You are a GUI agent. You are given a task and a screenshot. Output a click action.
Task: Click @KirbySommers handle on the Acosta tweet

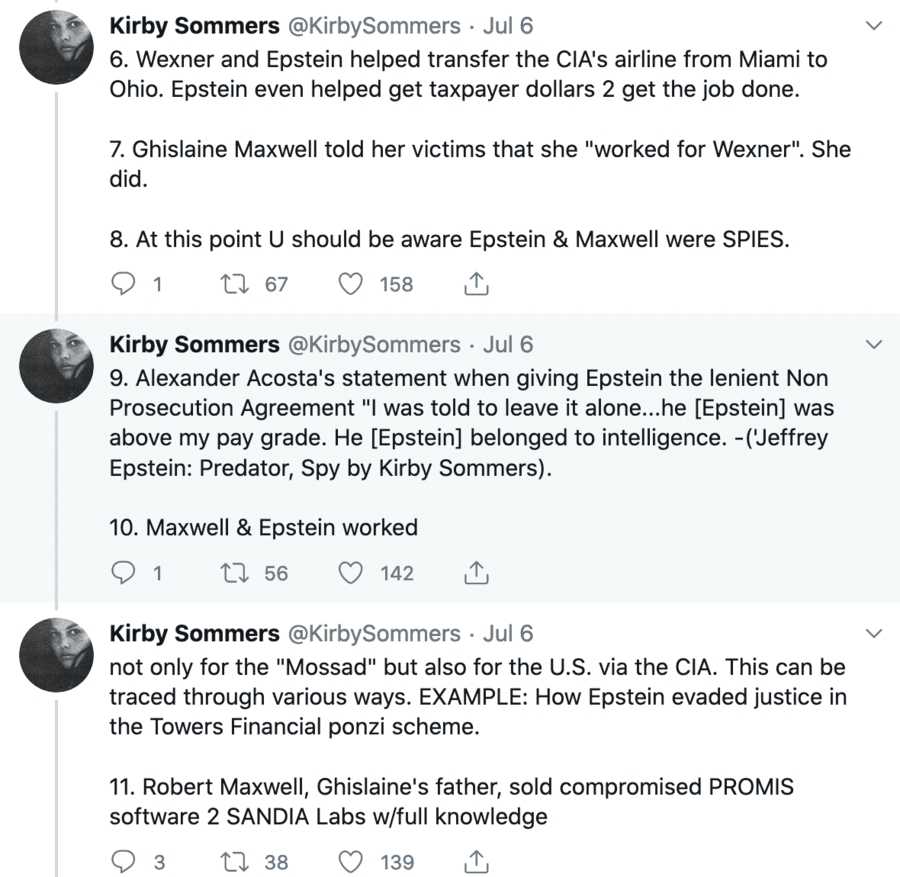374,345
